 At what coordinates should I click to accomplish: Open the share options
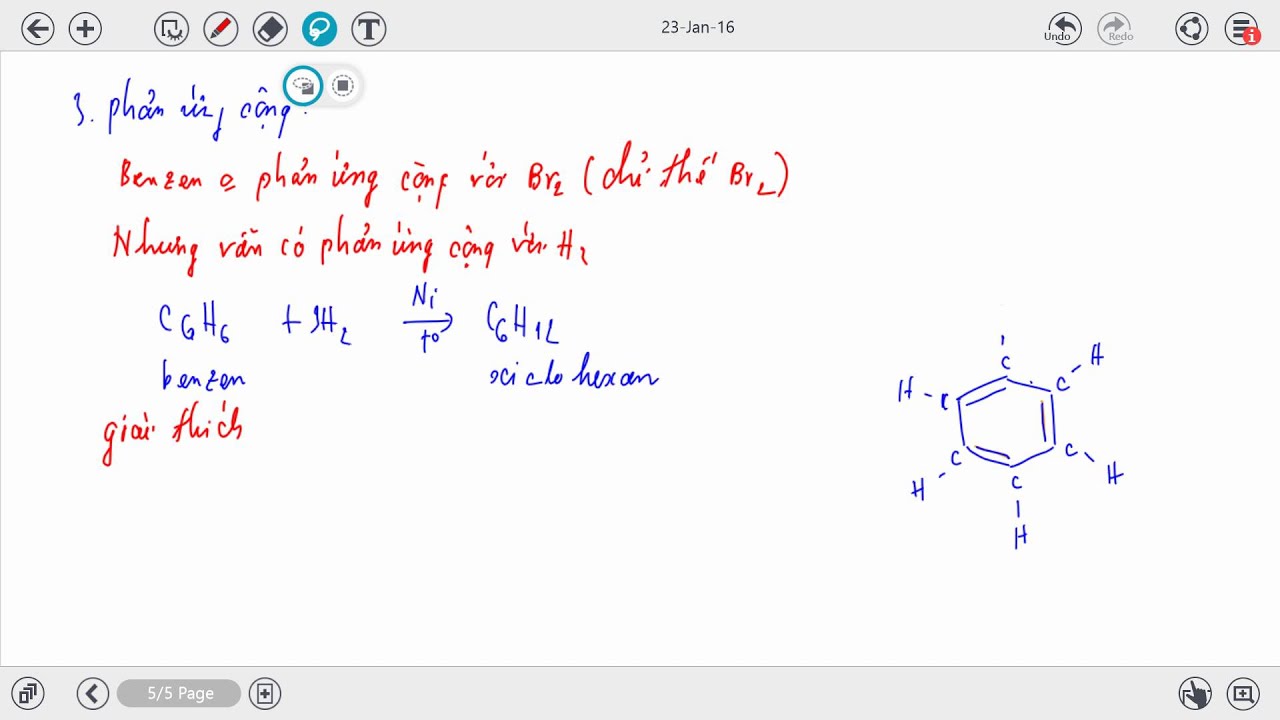[1192, 29]
